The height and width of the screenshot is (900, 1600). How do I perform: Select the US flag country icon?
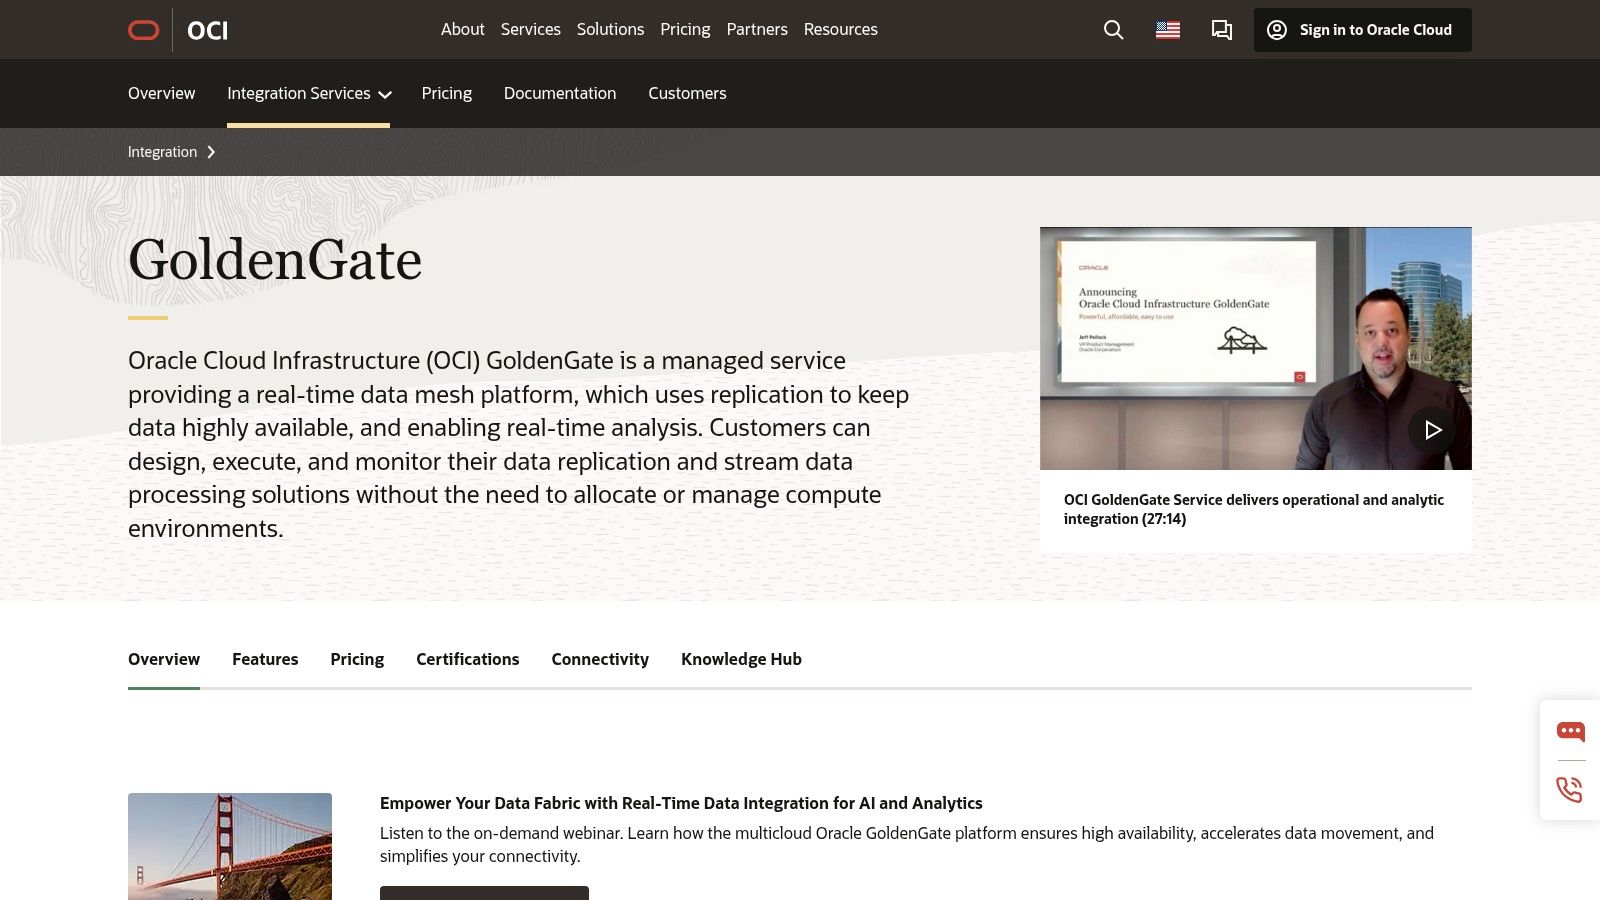(x=1167, y=30)
